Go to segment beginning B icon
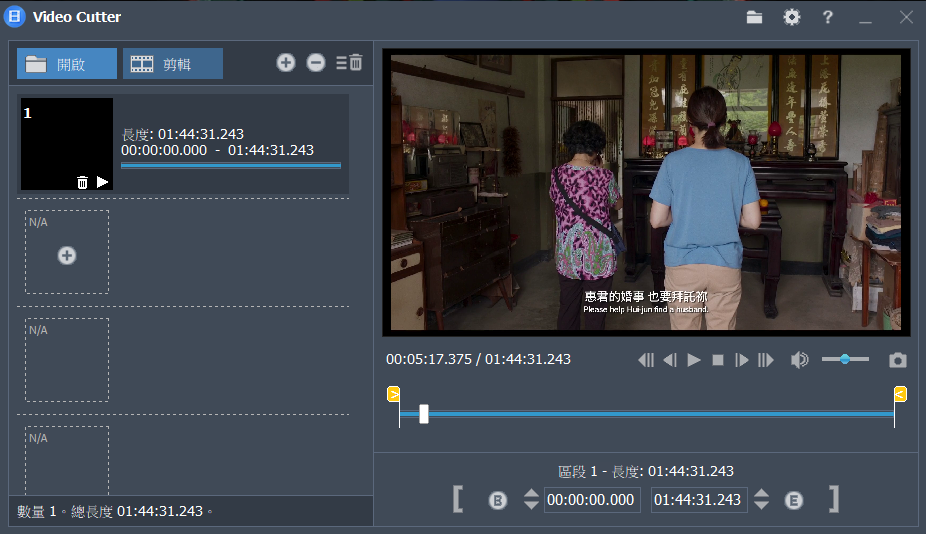Image resolution: width=926 pixels, height=534 pixels. coord(498,500)
